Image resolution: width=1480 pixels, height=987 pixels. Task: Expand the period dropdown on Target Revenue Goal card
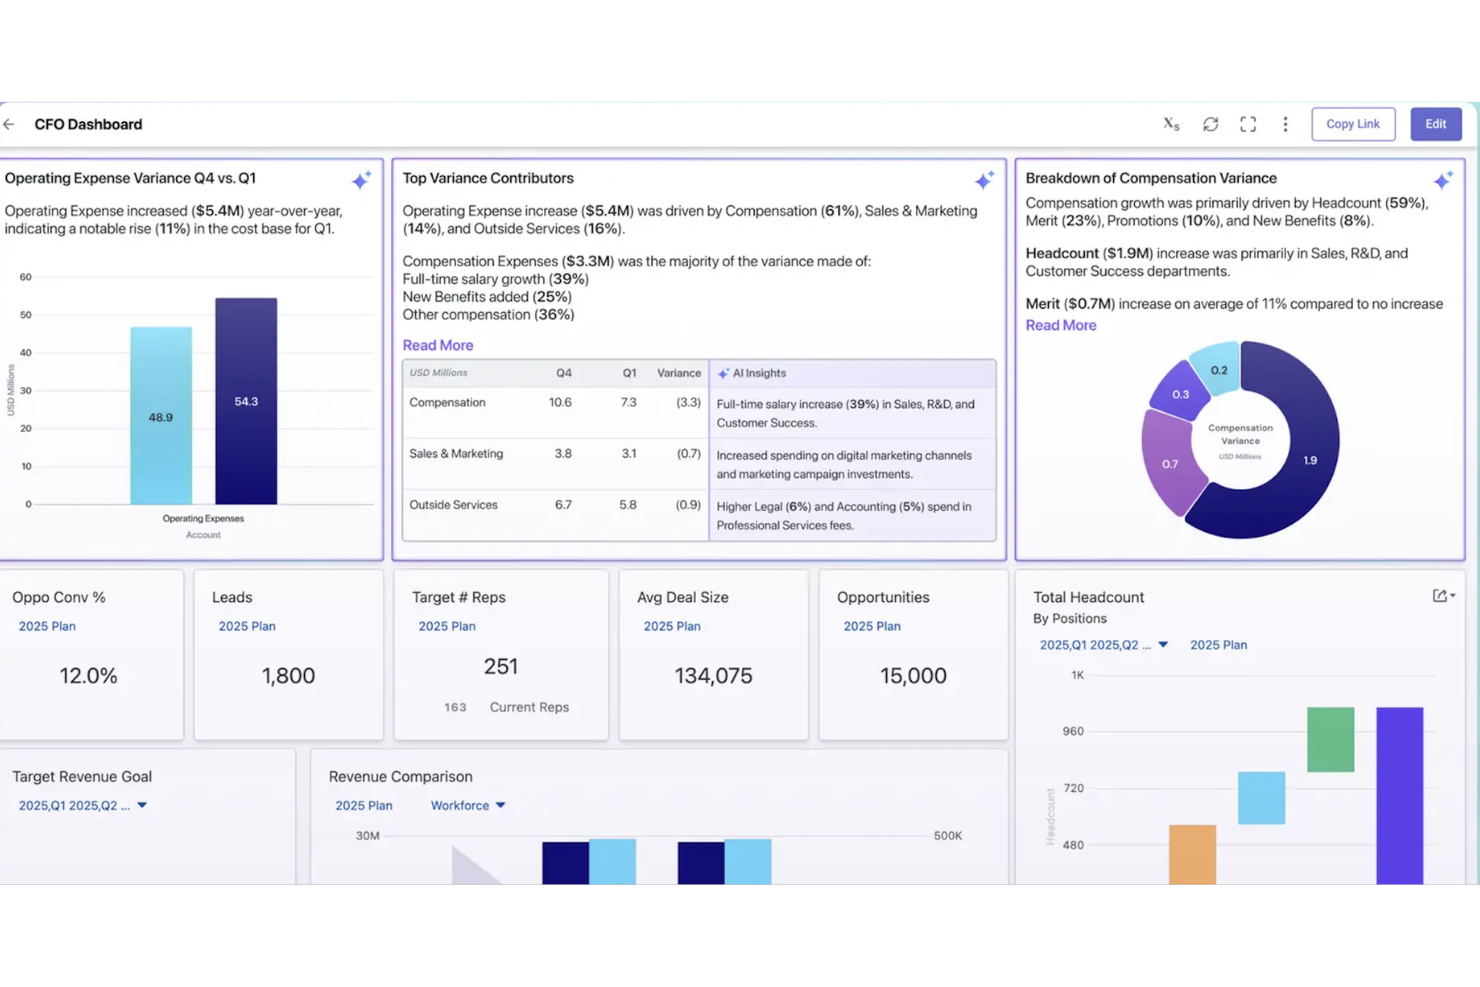83,805
